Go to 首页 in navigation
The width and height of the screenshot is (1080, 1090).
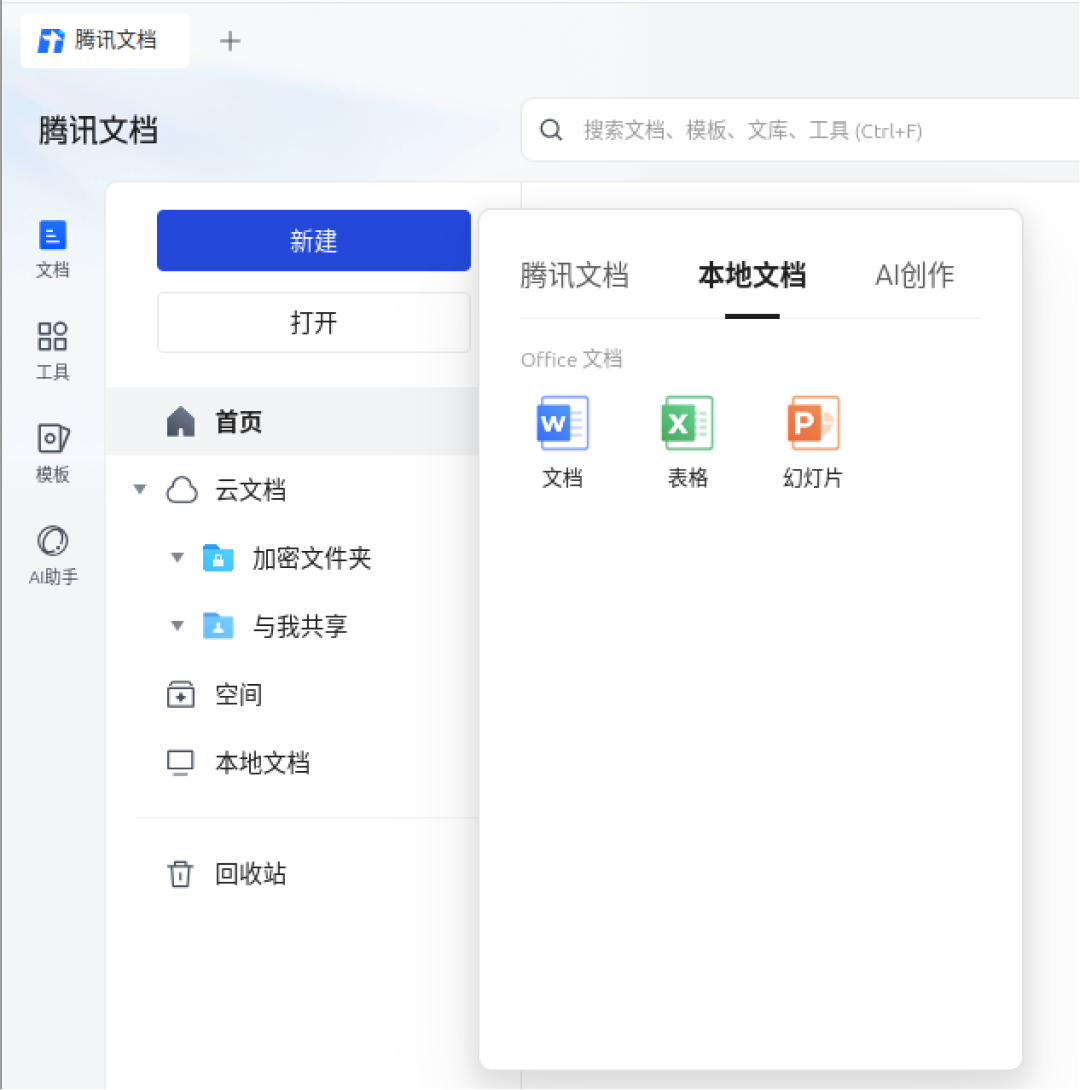pos(292,421)
